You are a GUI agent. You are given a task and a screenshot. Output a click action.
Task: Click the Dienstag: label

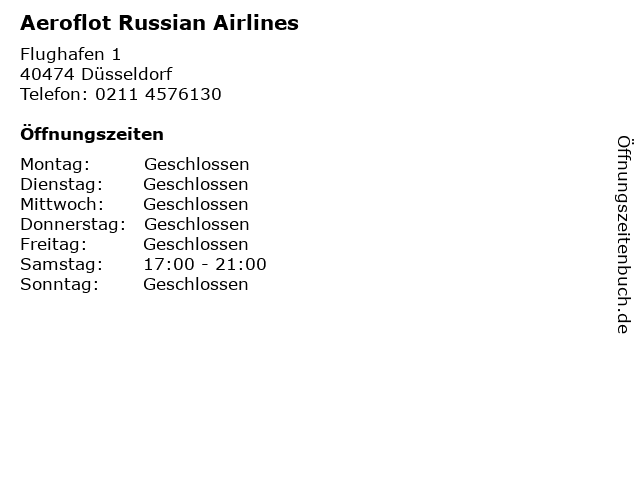coord(61,184)
